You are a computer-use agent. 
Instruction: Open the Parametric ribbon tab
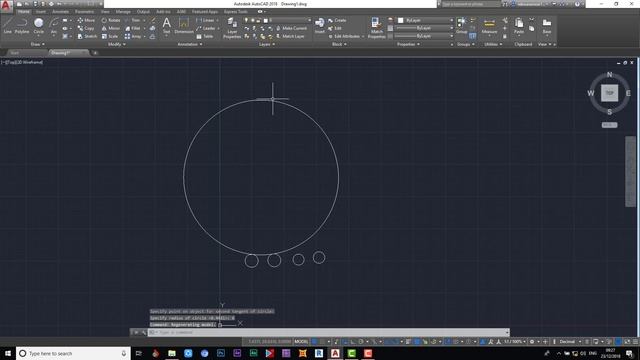[84, 12]
